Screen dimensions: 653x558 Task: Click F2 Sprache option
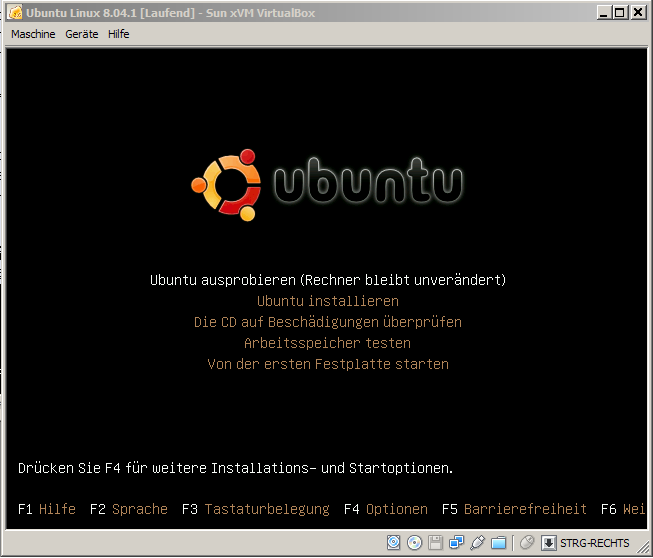129,509
